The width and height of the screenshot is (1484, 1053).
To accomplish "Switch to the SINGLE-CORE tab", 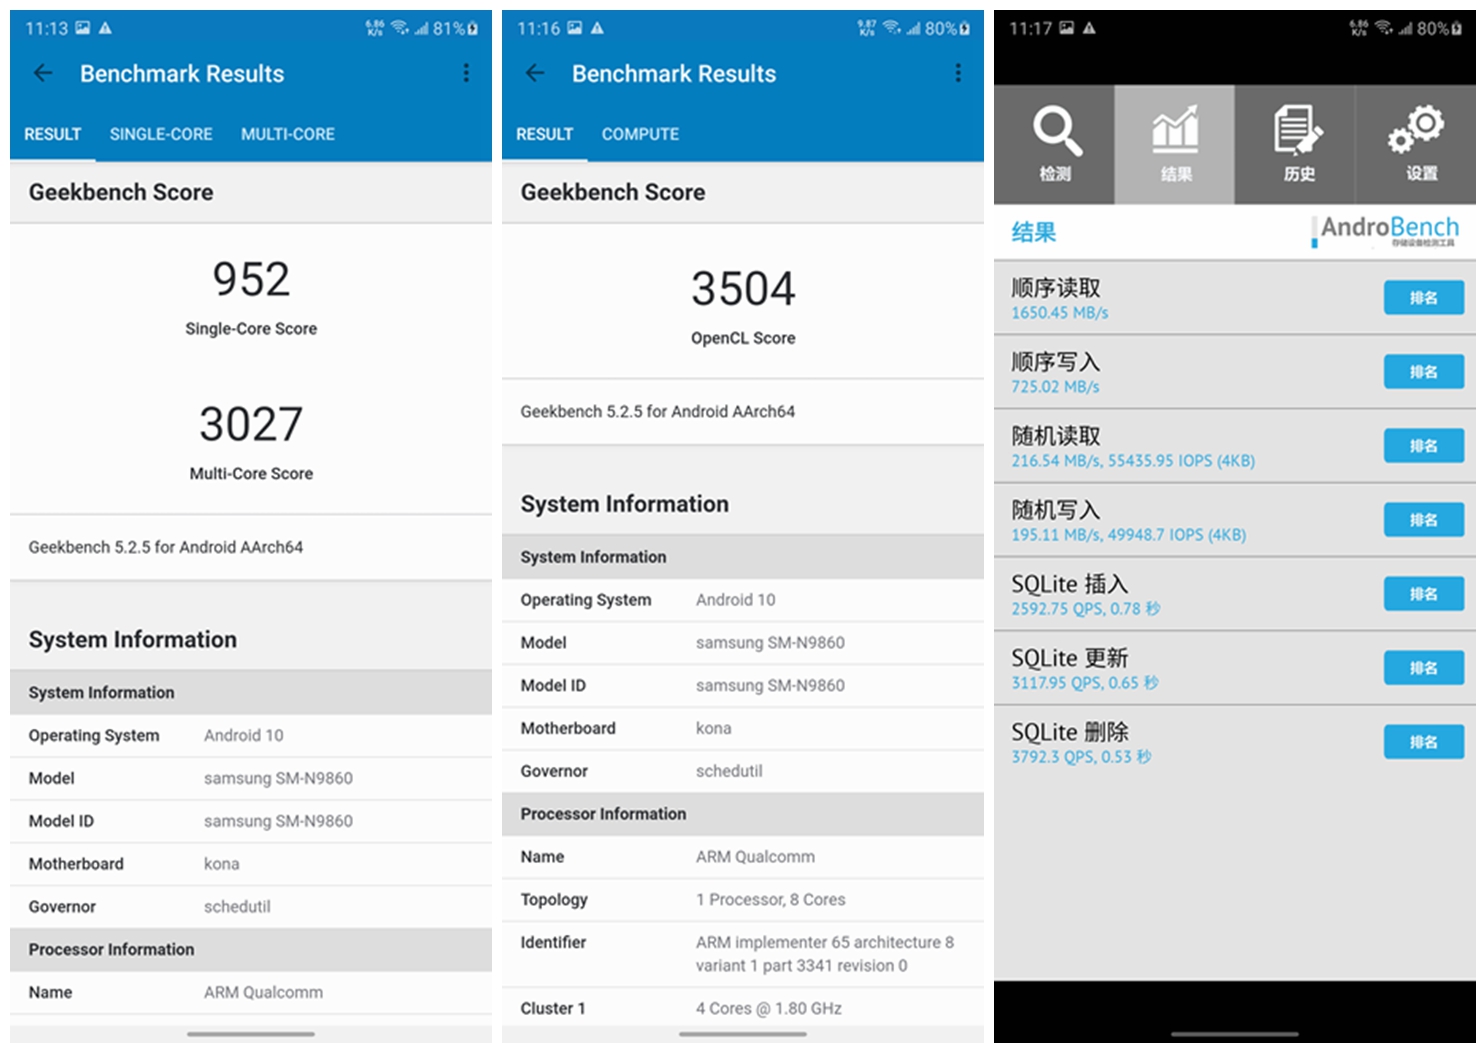I will (x=161, y=134).
